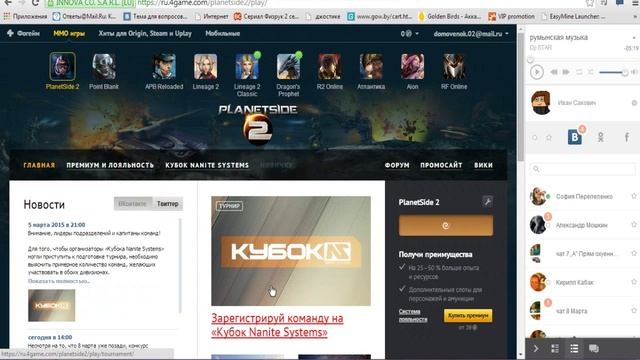
Task: Collapse sidebar with the arrow icon
Action: click(536, 349)
